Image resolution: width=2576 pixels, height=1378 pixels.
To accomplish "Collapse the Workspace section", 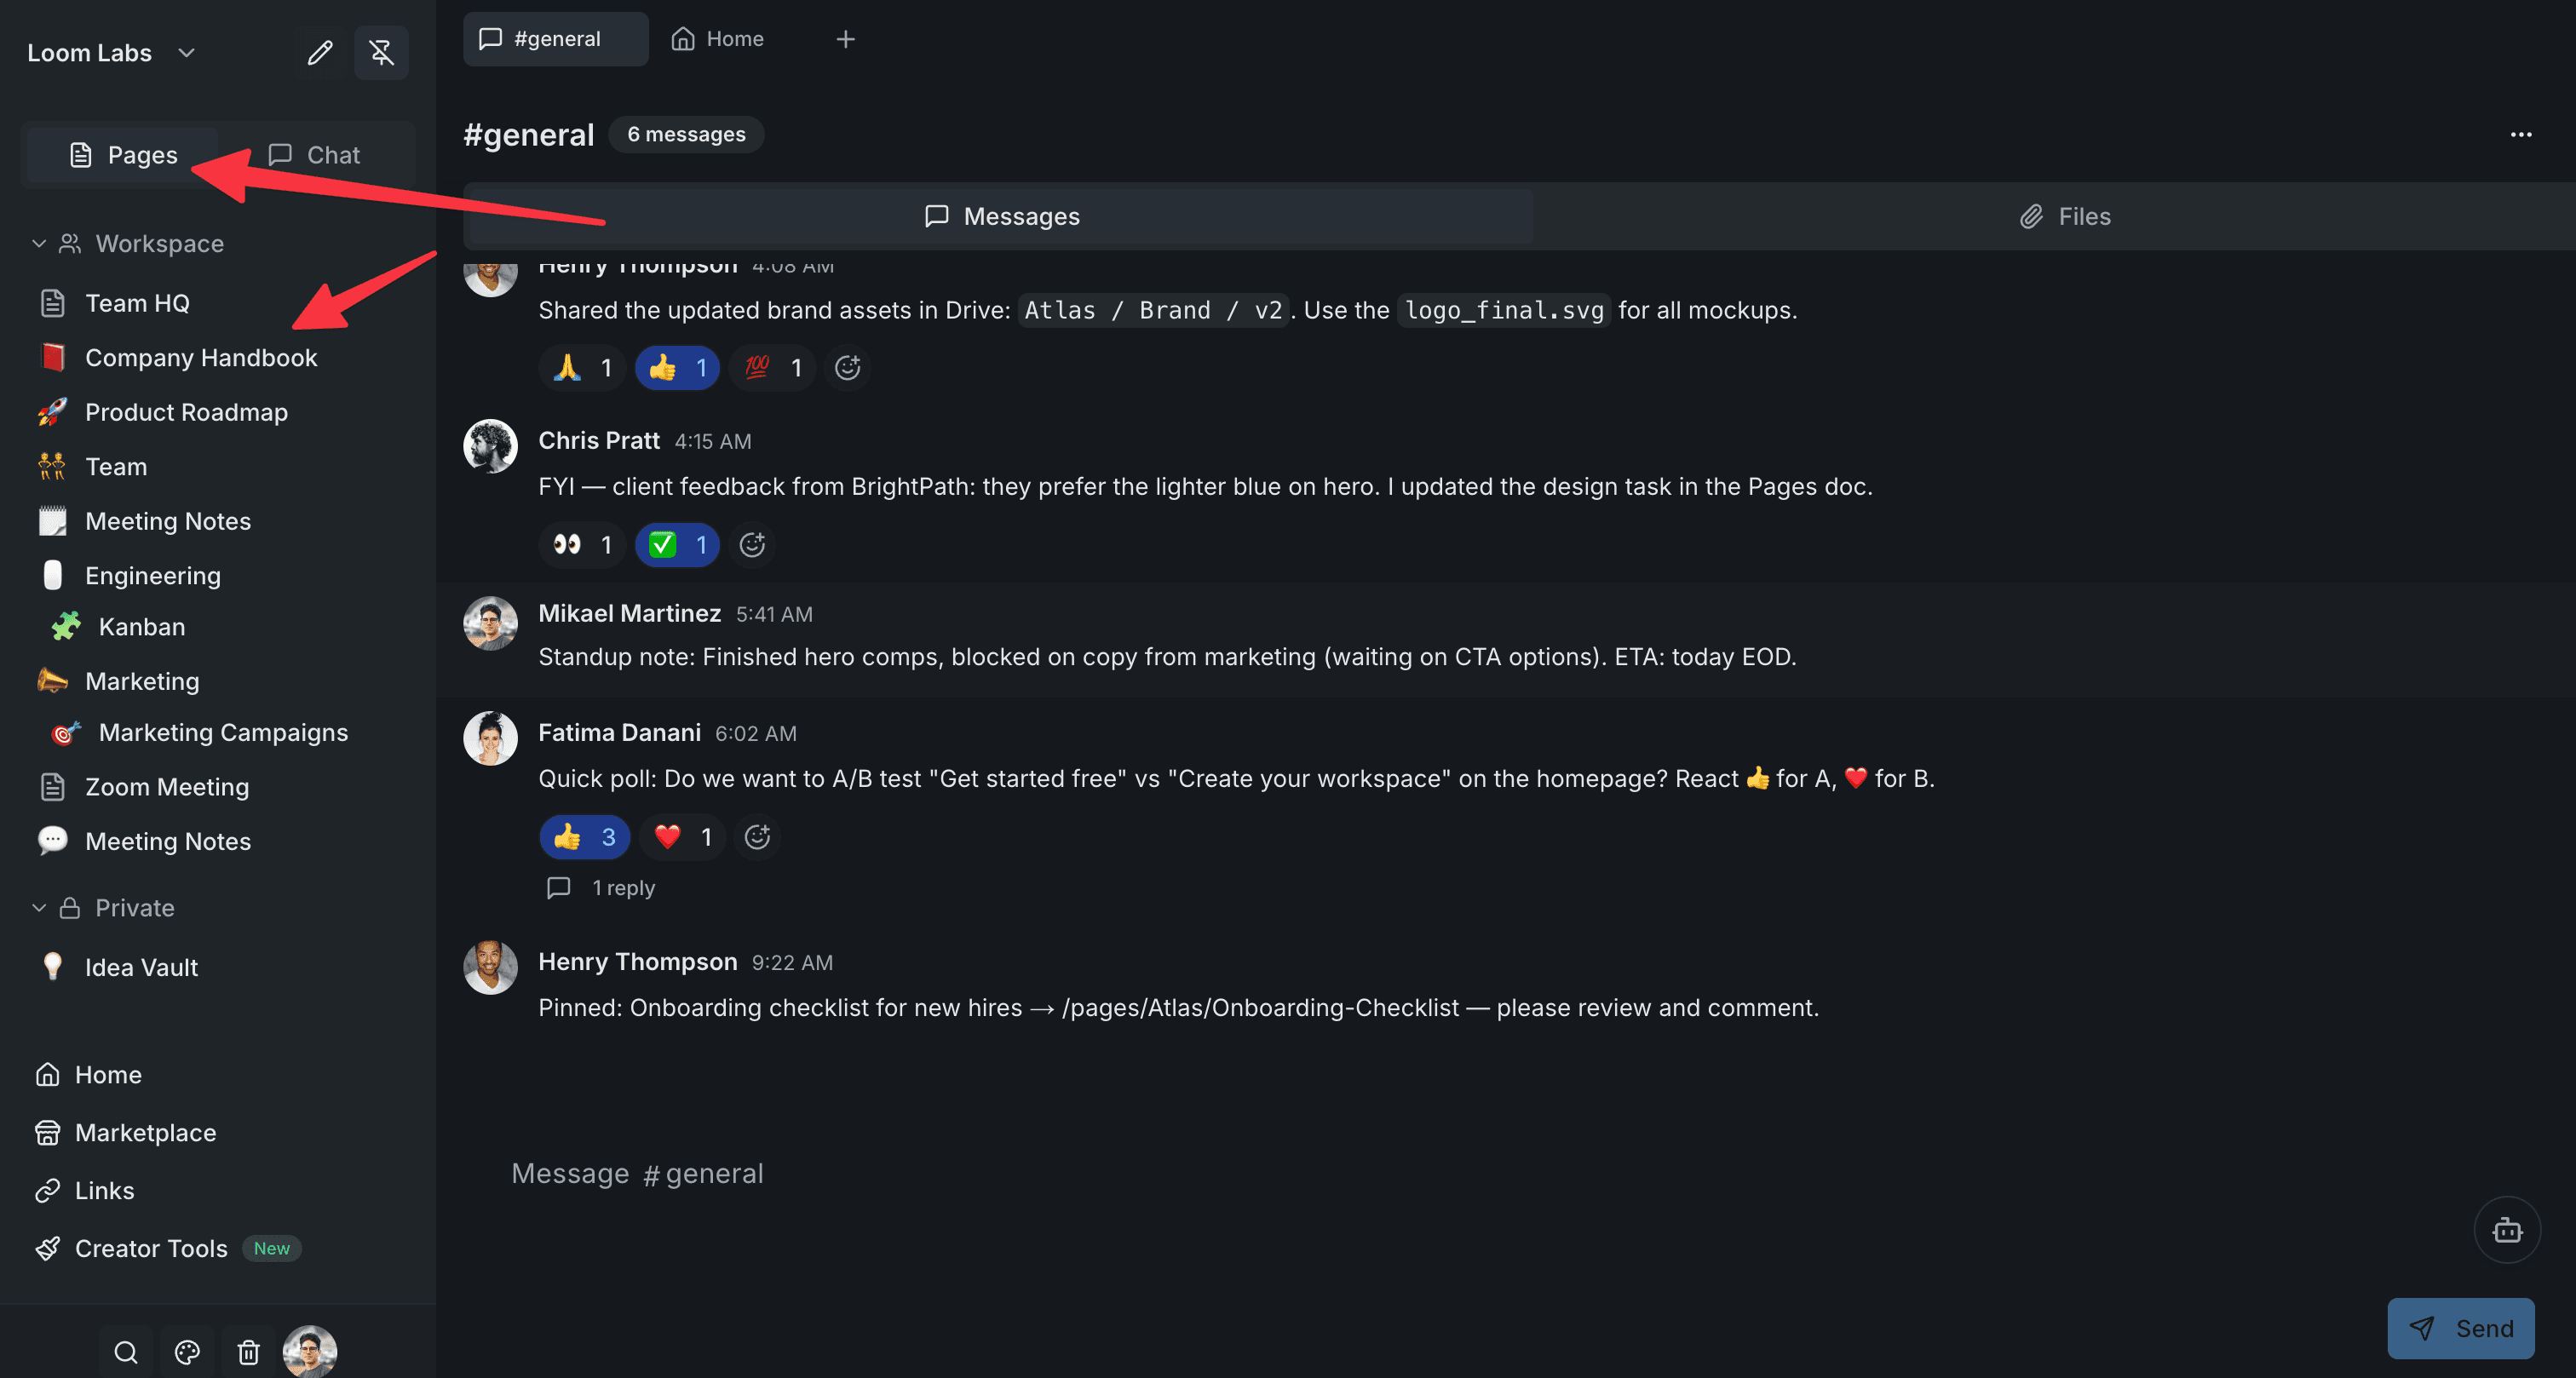I will click(x=39, y=243).
